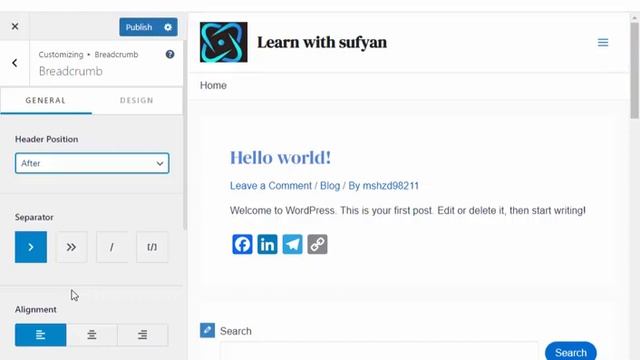Click the Search widget edit pencil icon
The image size is (640, 360).
point(207,330)
